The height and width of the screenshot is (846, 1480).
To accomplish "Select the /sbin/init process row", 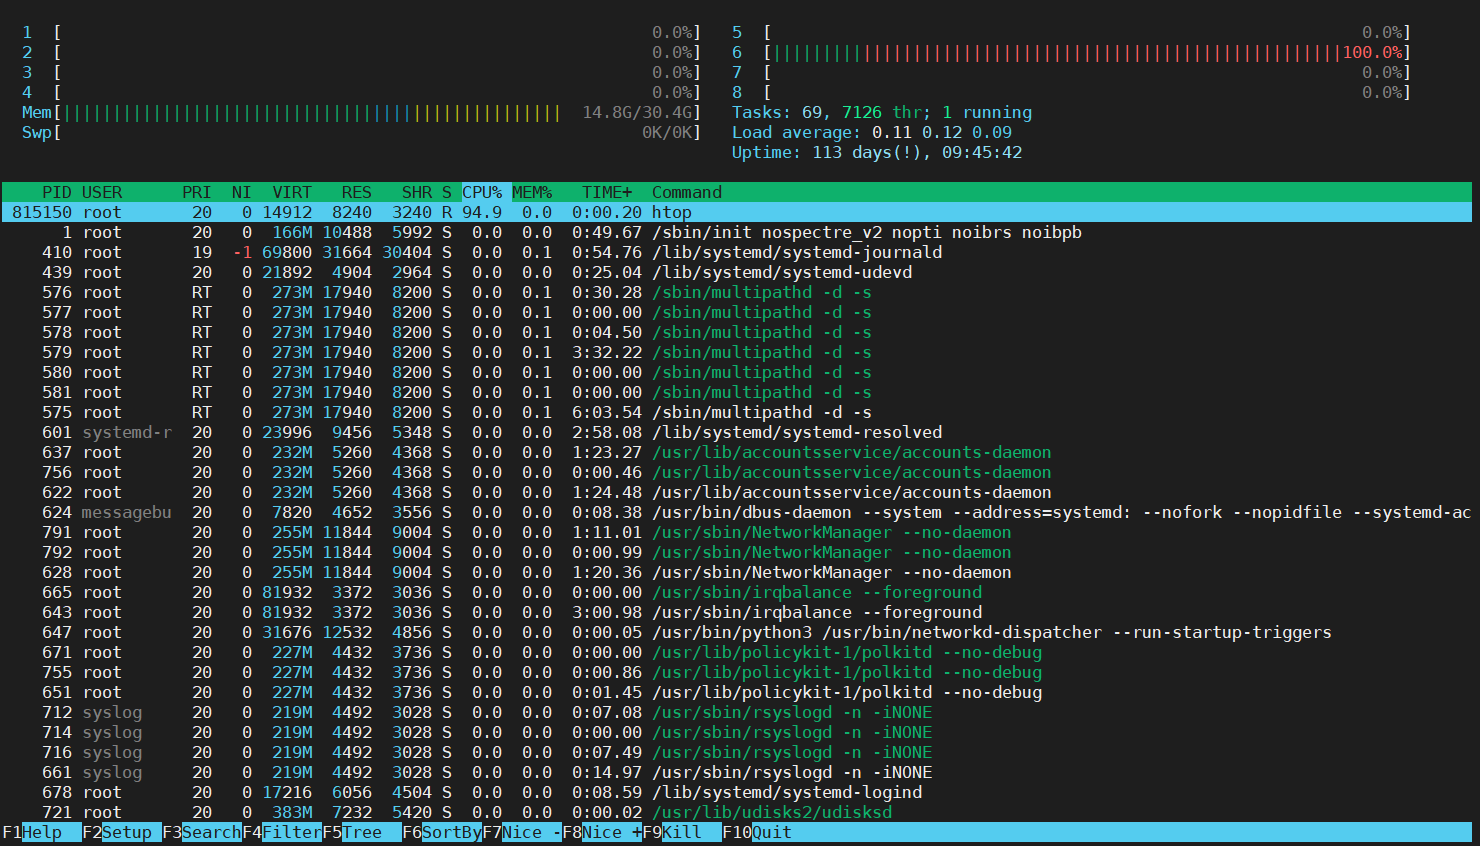I will pos(737,232).
